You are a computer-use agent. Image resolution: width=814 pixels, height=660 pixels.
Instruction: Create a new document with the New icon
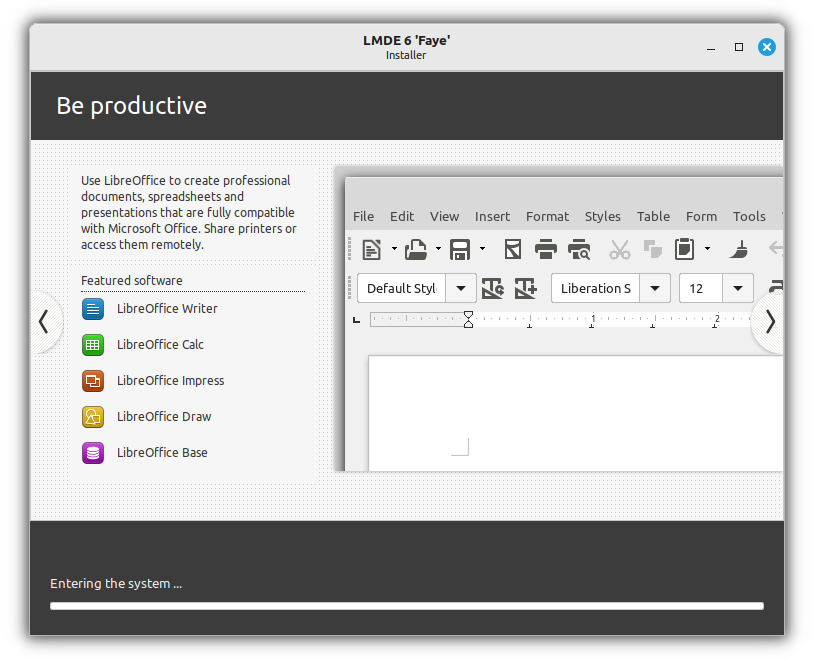[373, 248]
